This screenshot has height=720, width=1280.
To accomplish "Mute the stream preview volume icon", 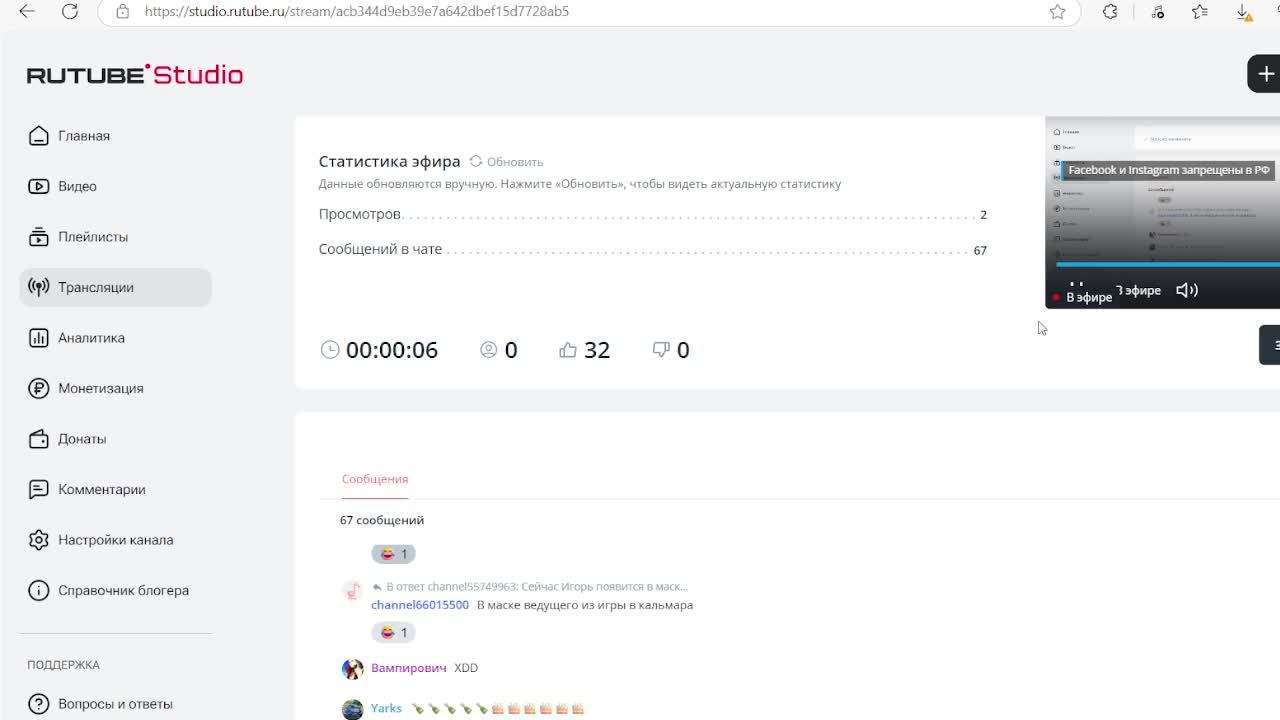I will pos(1187,290).
